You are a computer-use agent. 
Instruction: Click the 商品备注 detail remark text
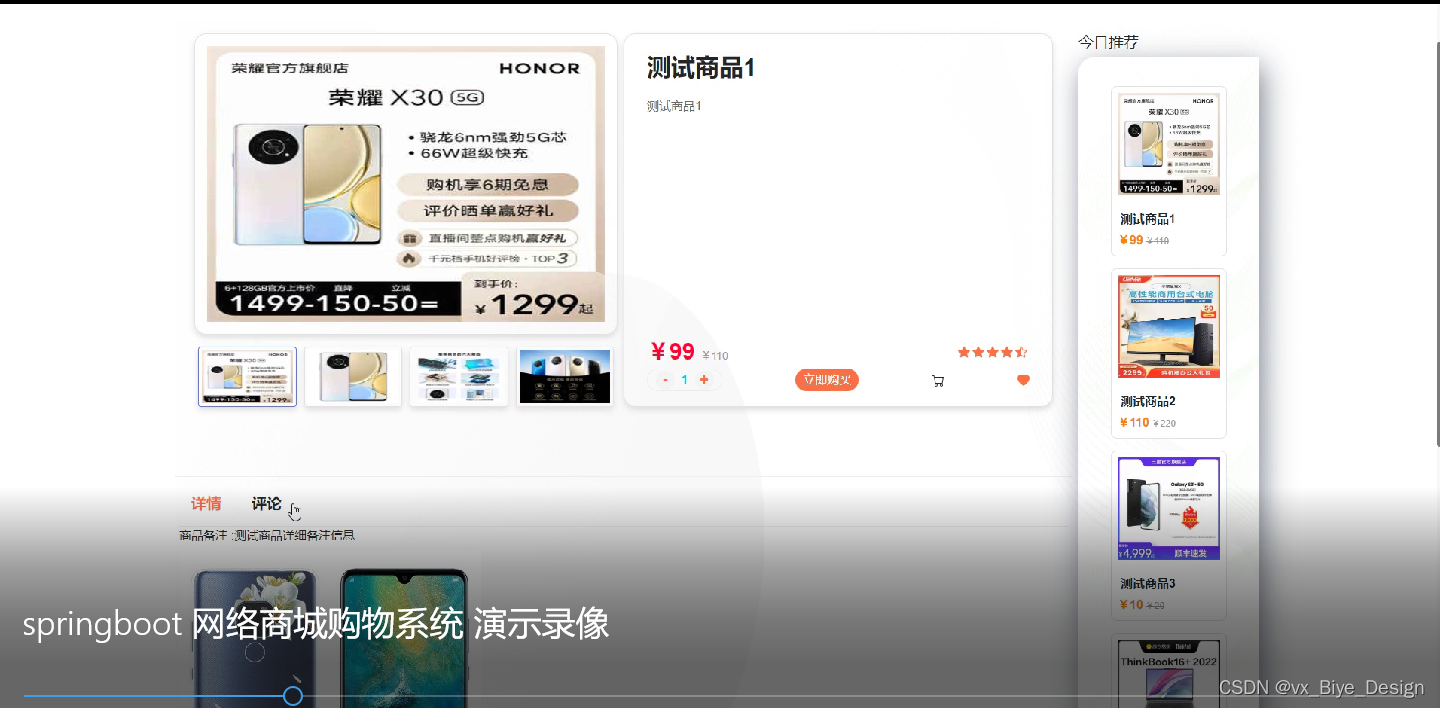point(267,535)
